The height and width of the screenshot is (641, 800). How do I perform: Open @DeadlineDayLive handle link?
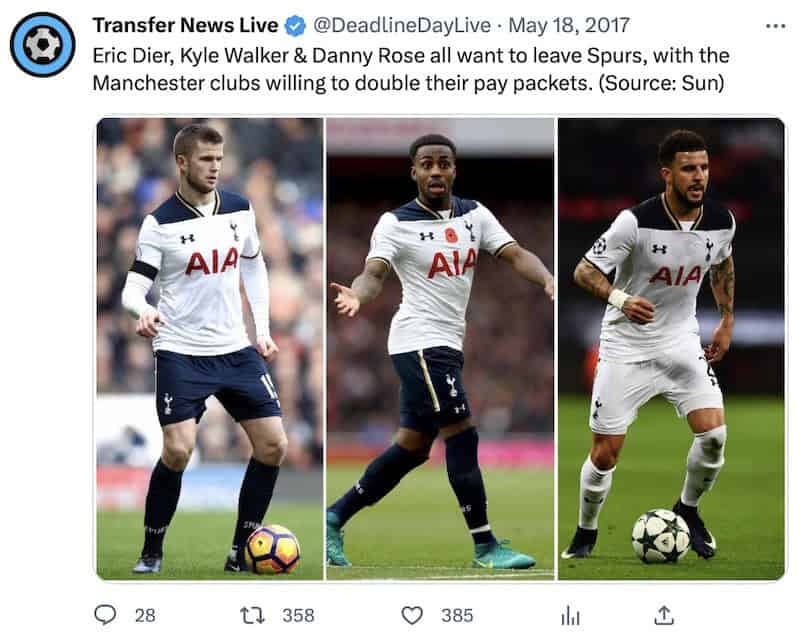pos(402,25)
